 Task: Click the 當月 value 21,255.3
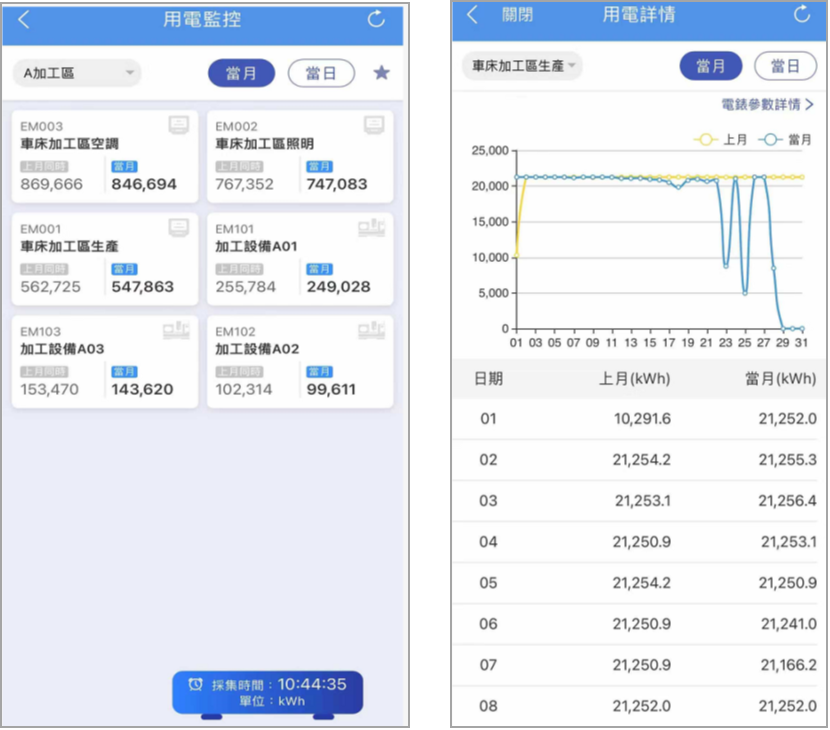(788, 460)
